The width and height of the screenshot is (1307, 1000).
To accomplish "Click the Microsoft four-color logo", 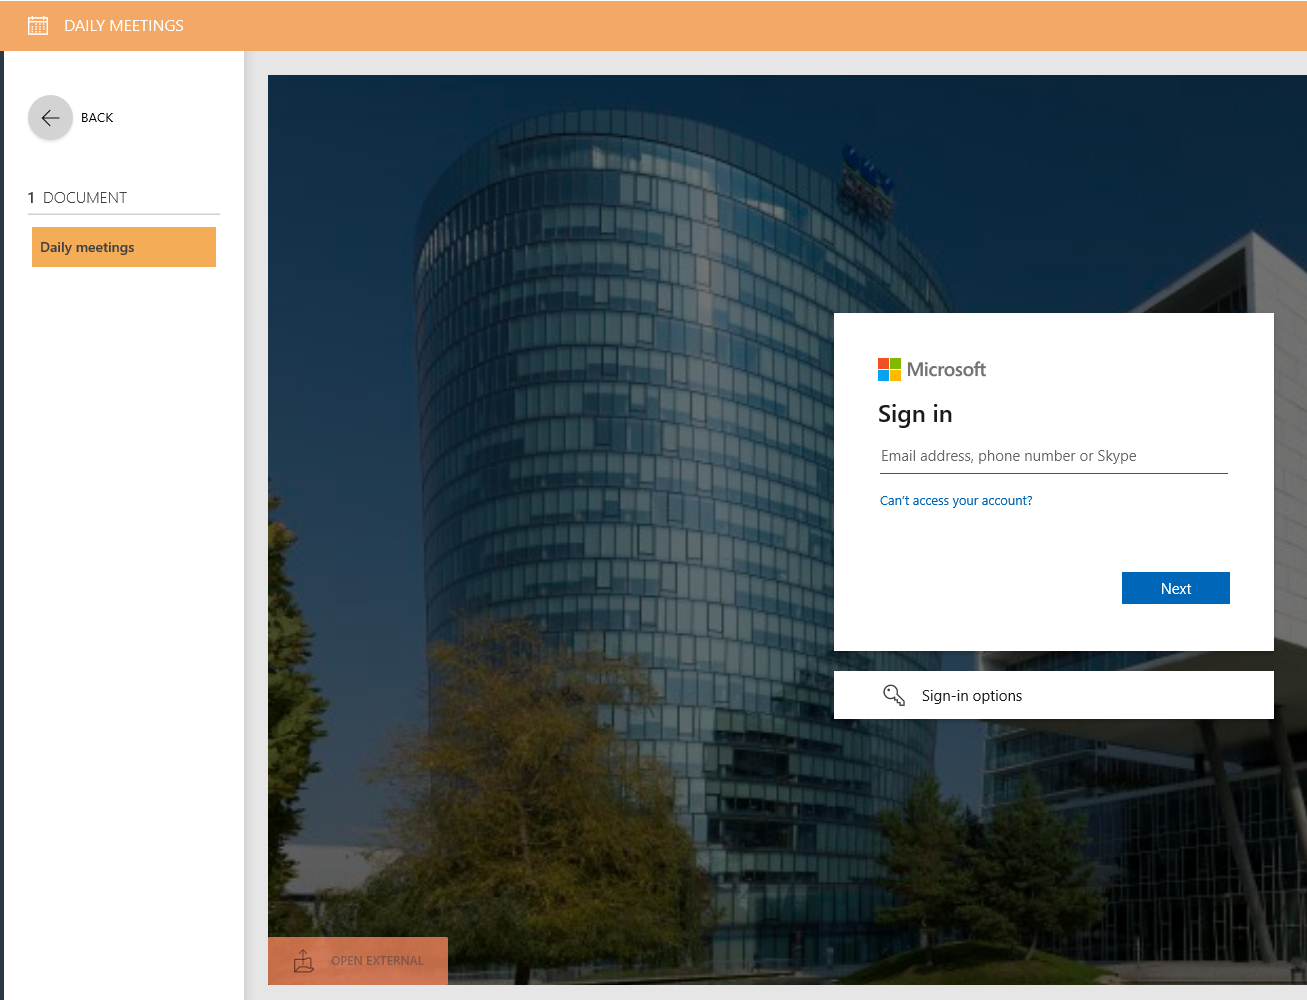I will tap(889, 370).
